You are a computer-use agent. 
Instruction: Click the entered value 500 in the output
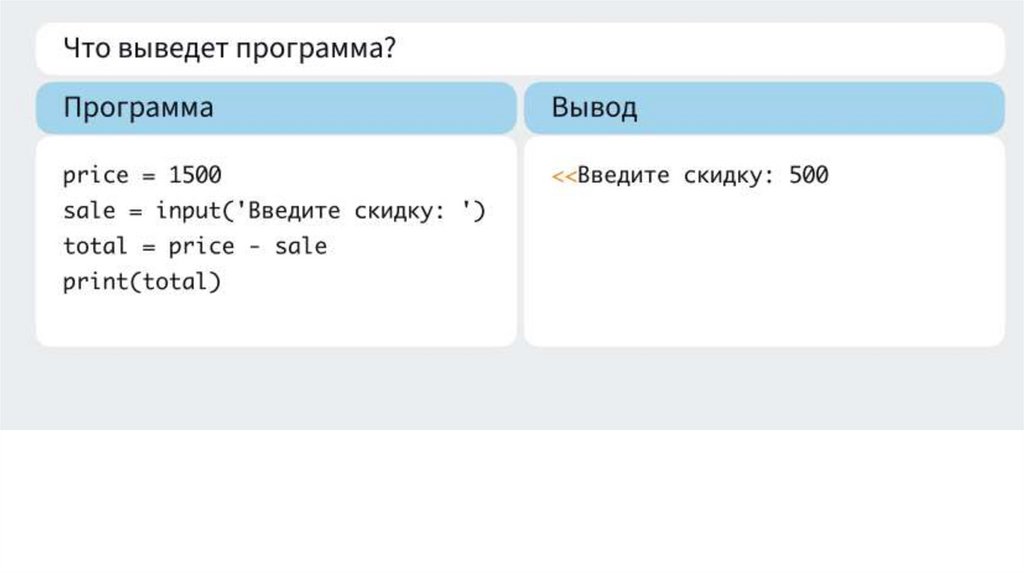click(x=808, y=176)
